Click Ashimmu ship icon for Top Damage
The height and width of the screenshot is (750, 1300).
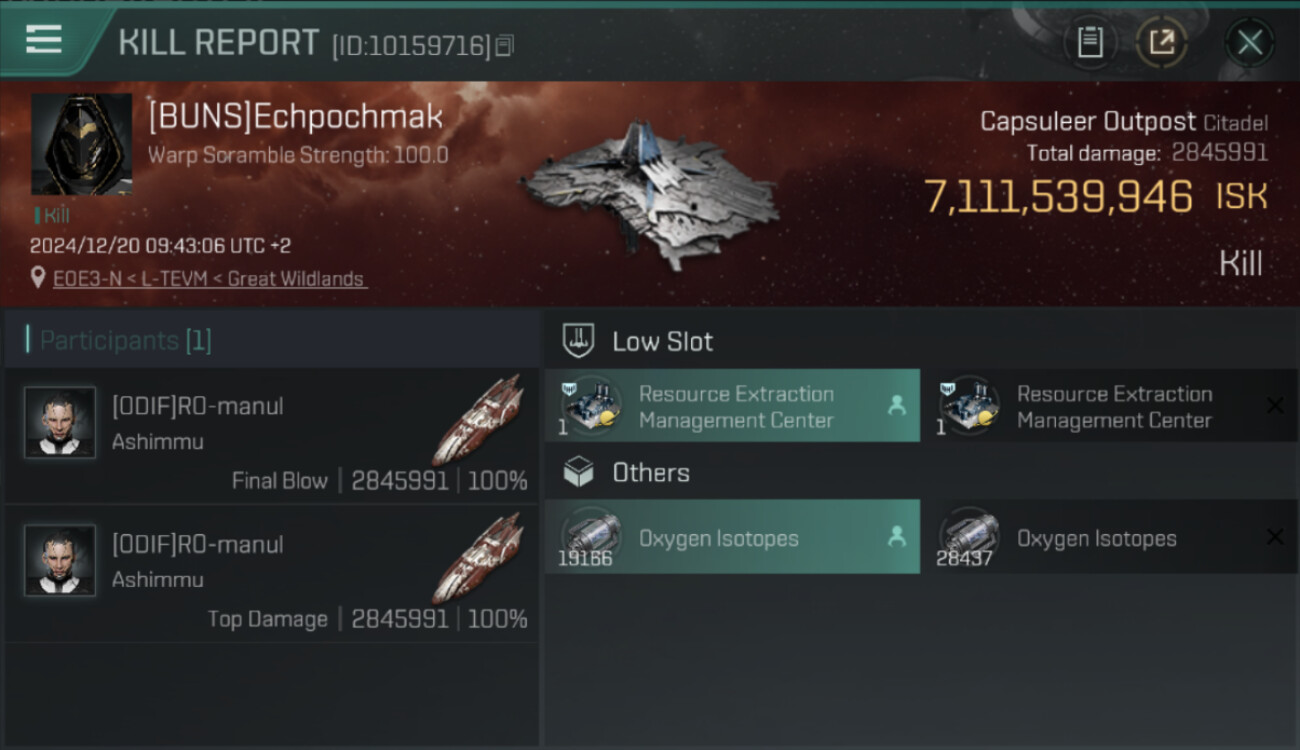479,558
